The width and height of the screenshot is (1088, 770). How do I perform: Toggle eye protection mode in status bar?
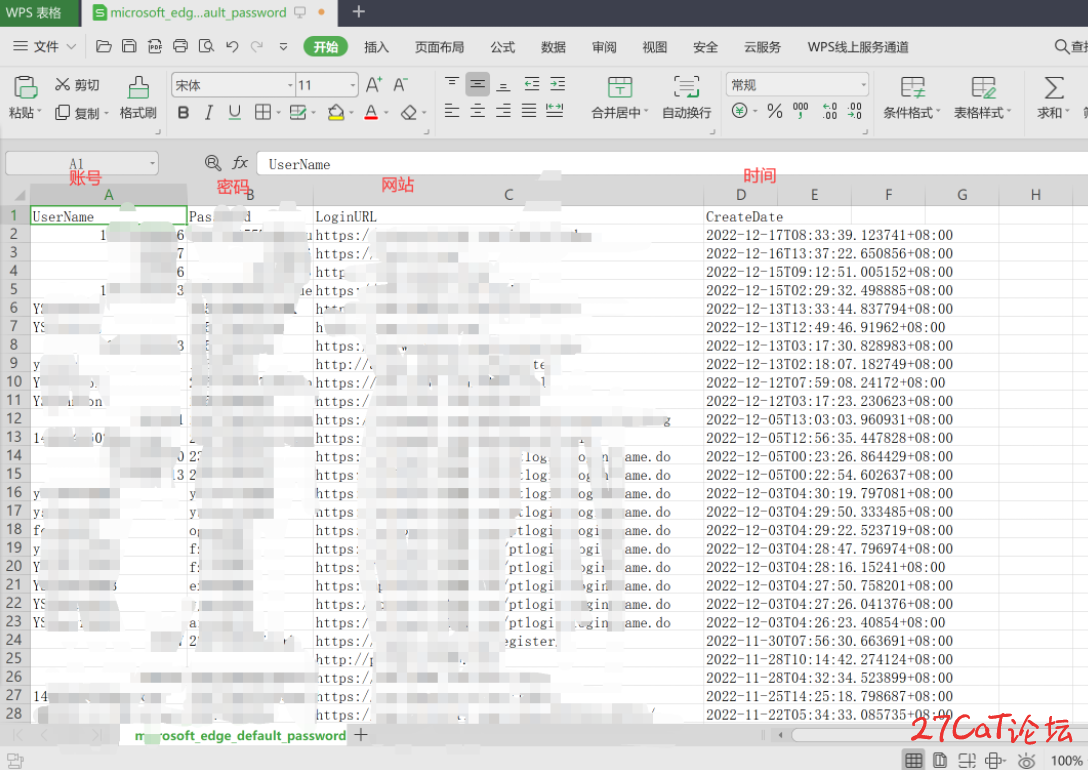(1026, 760)
